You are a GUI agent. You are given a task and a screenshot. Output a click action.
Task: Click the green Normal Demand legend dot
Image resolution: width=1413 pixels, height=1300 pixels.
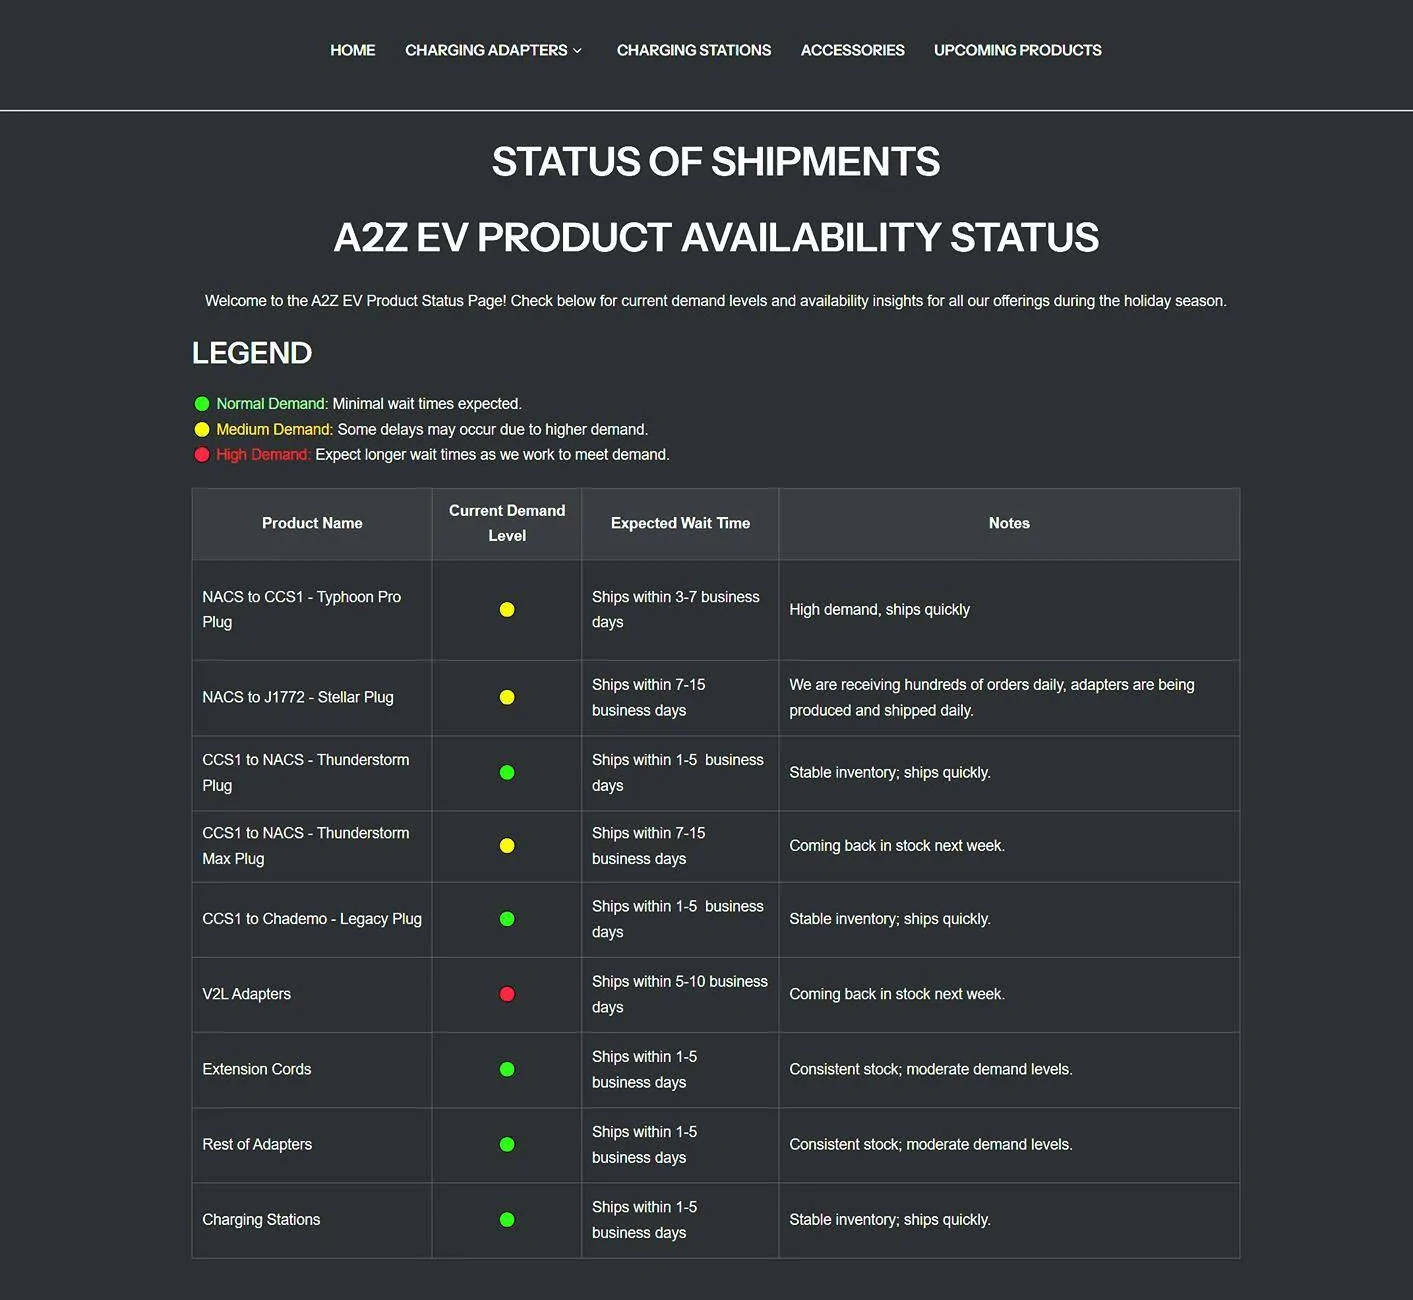[x=202, y=404]
